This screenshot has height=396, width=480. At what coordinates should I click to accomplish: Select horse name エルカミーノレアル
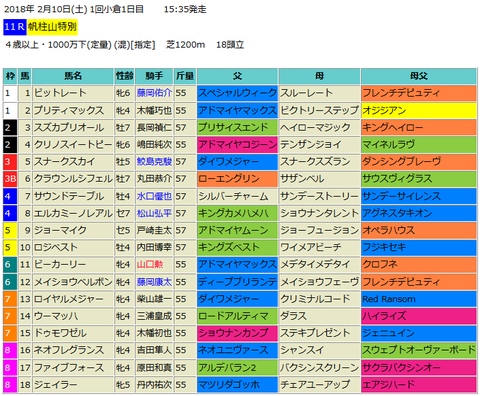tap(73, 213)
